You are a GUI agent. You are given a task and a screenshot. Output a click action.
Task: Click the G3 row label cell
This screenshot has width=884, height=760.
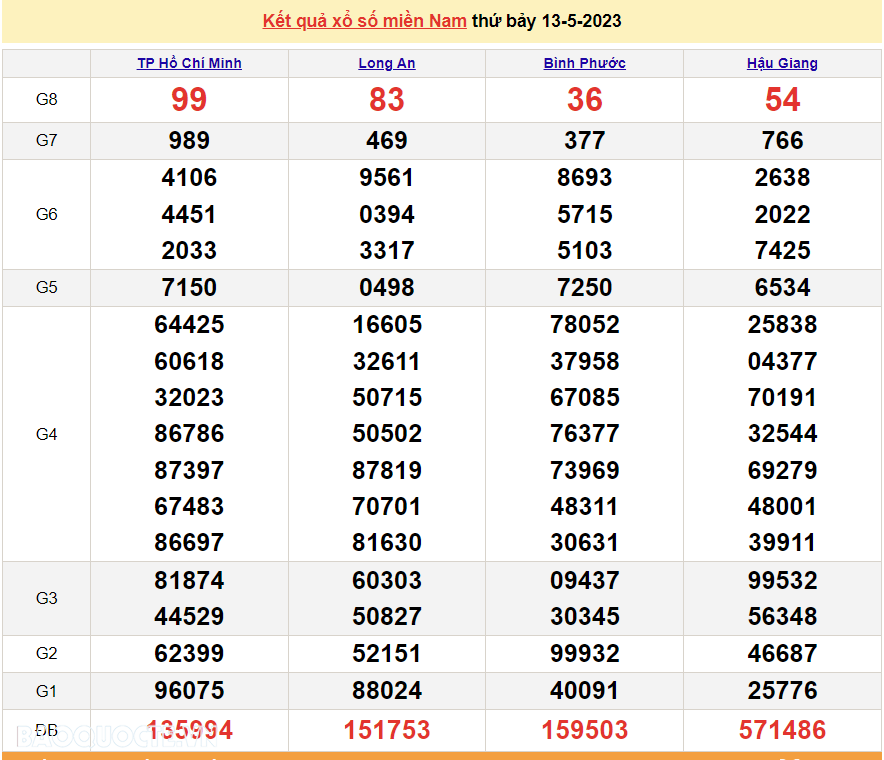[47, 598]
